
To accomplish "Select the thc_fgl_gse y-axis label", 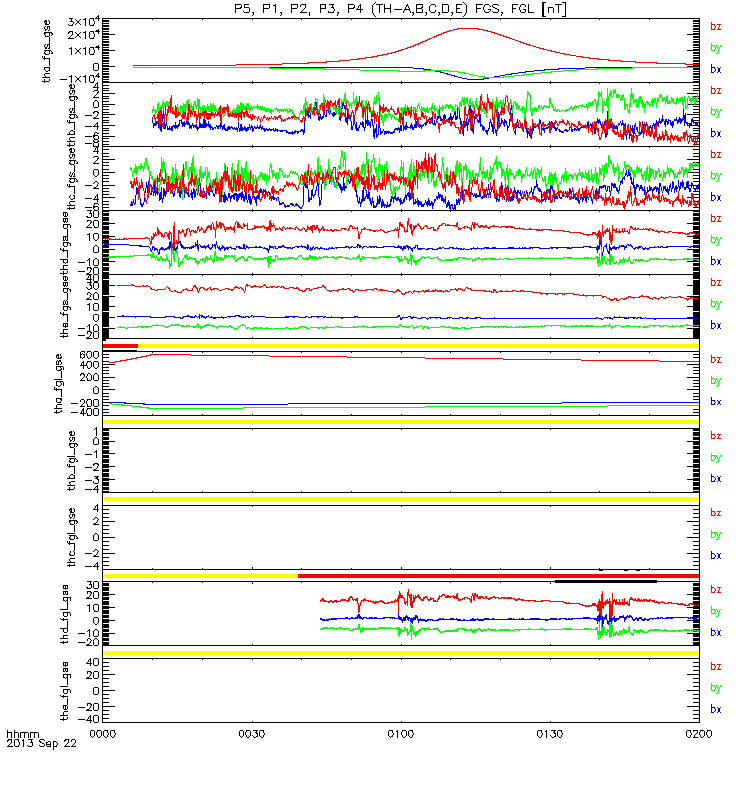I will point(71,537).
